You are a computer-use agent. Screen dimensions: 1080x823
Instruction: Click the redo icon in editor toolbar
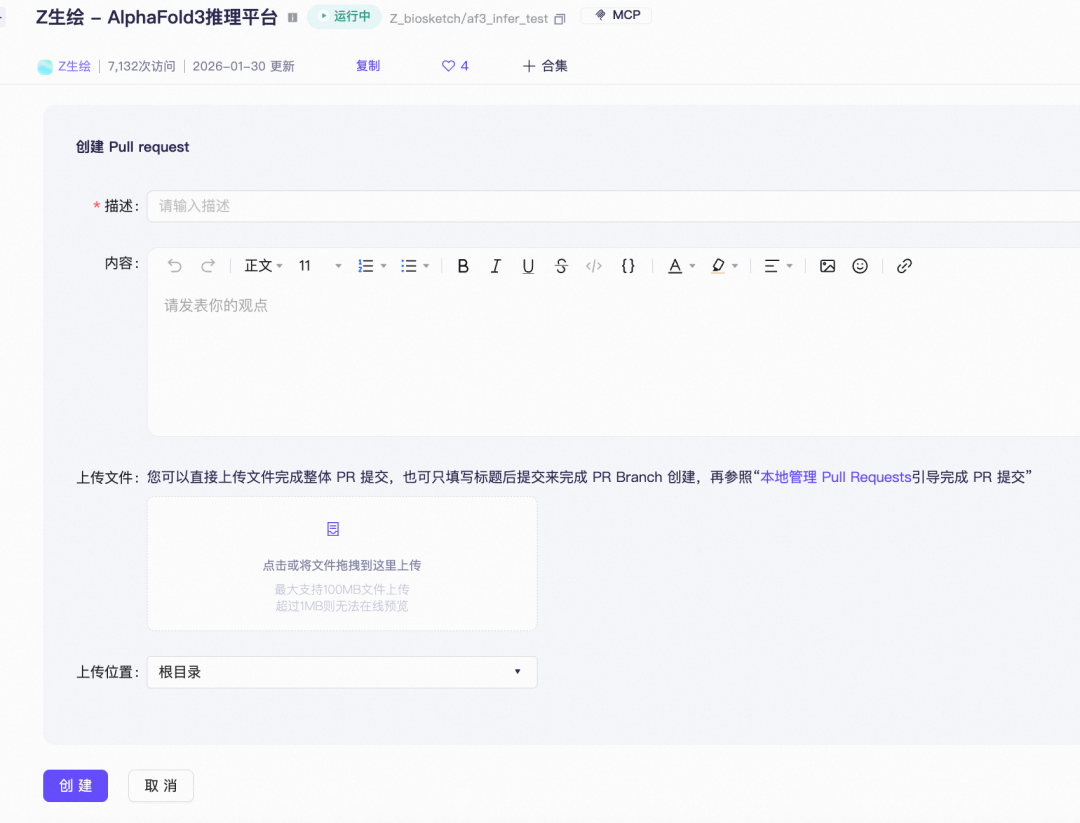click(208, 266)
